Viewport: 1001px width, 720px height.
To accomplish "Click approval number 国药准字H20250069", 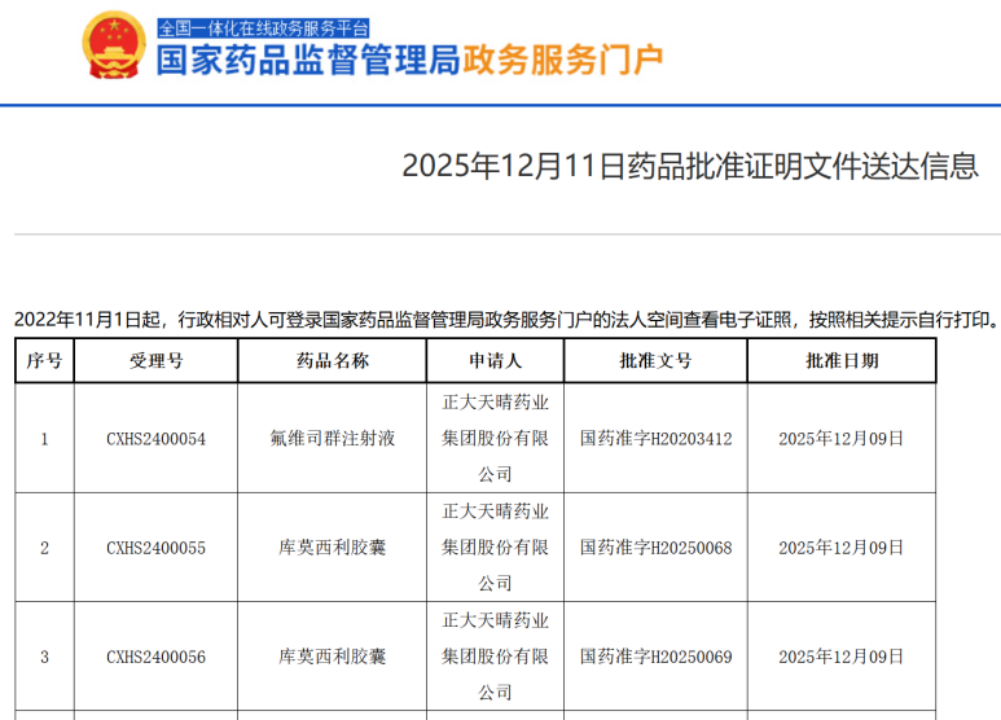I will pos(656,657).
